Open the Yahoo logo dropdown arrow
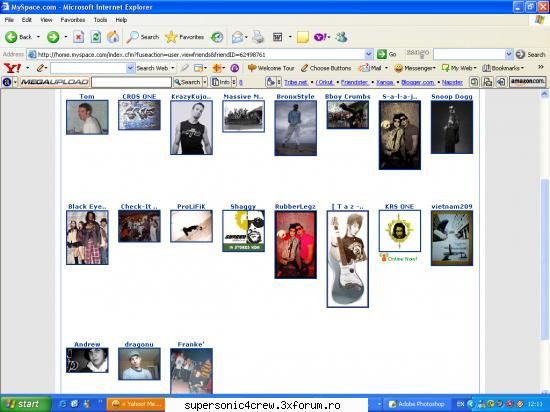The height and width of the screenshot is (412, 550). [27, 68]
